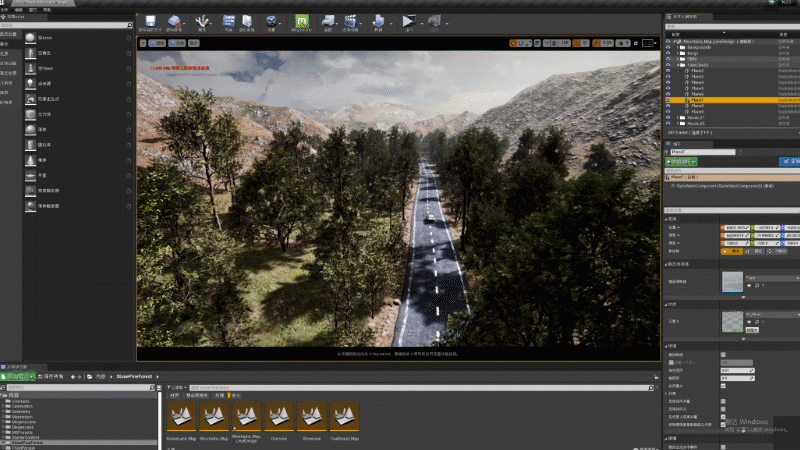Image resolution: width=800 pixels, height=450 pixels.
Task: Open the Filters dropdown in the Content Browser
Action: [177, 388]
